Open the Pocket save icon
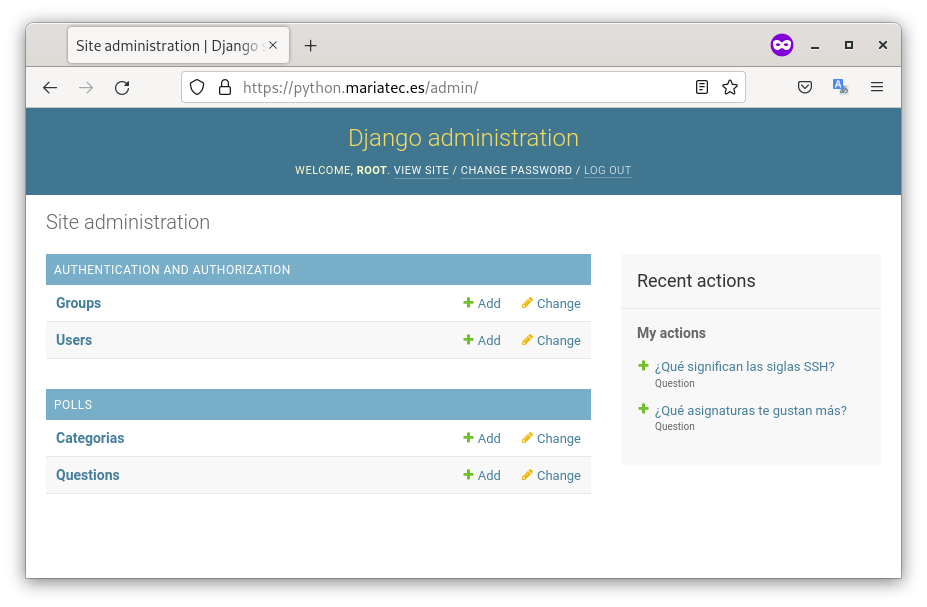Viewport: 927px width, 607px height. point(805,88)
